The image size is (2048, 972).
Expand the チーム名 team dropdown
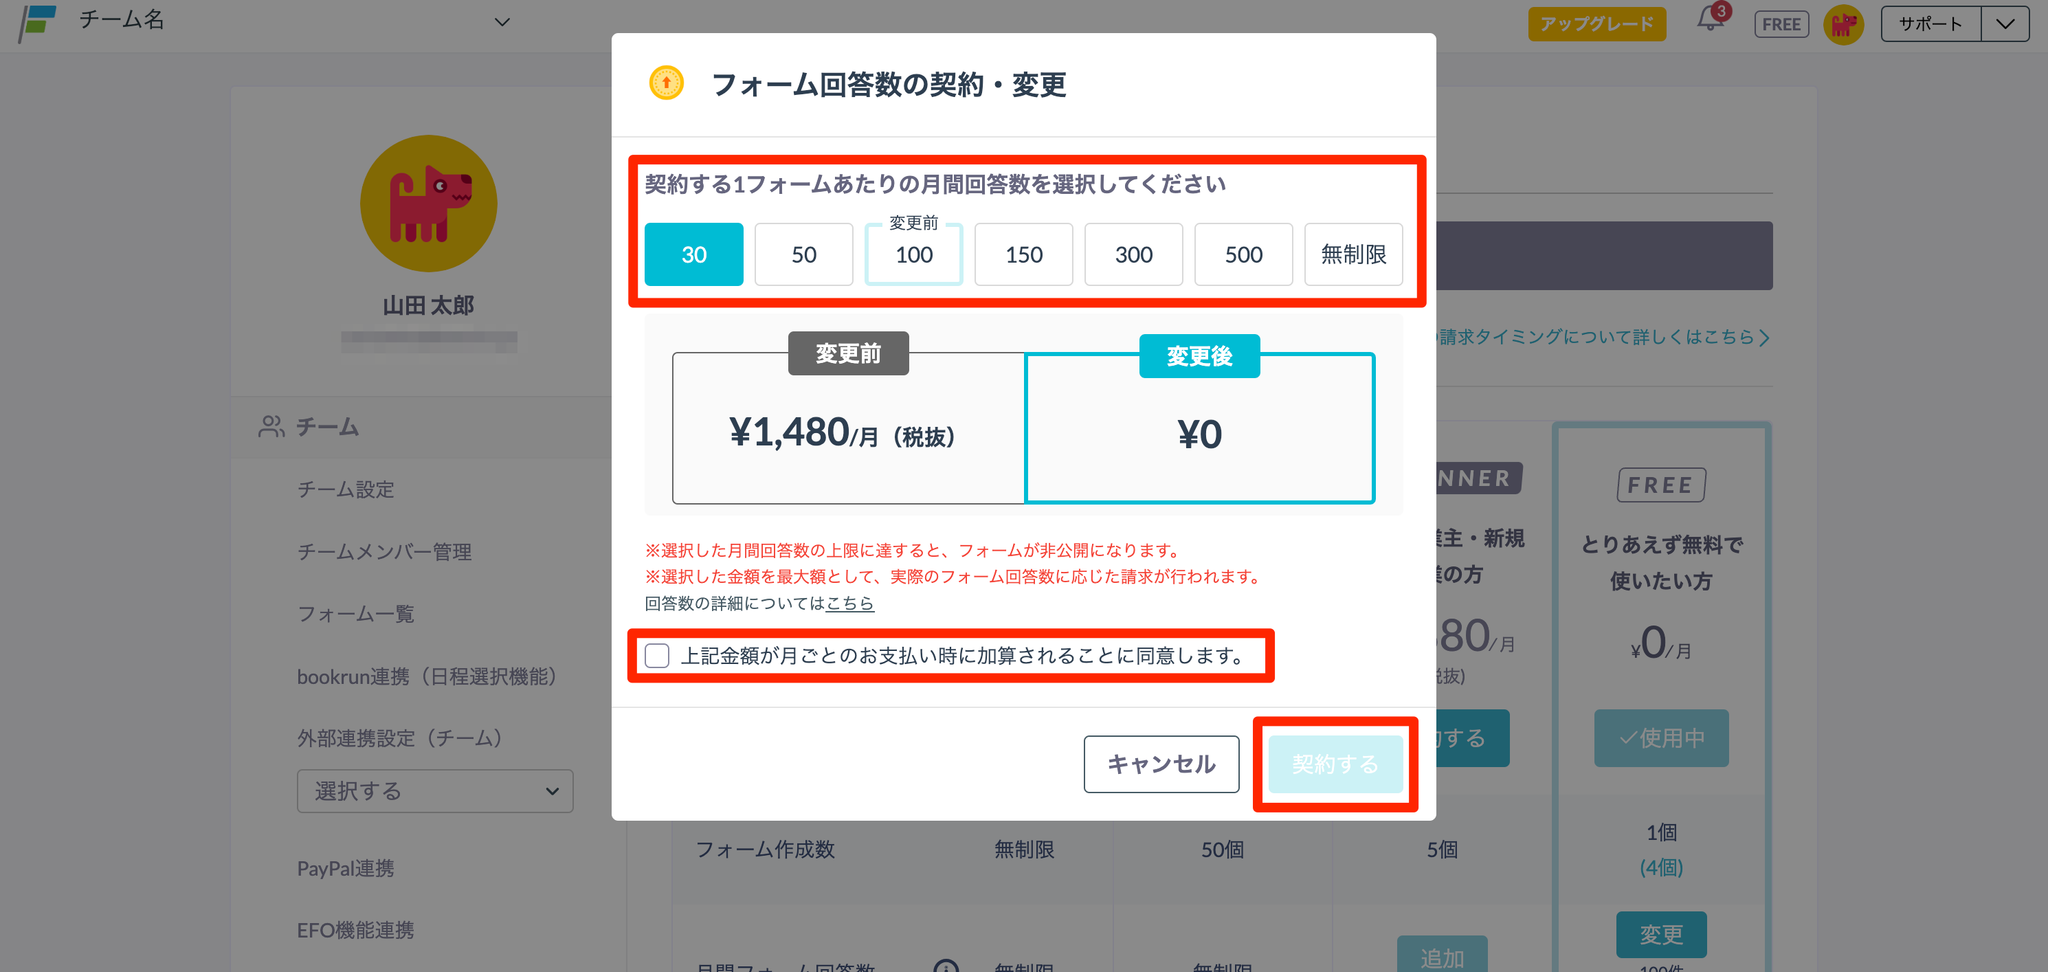(502, 22)
